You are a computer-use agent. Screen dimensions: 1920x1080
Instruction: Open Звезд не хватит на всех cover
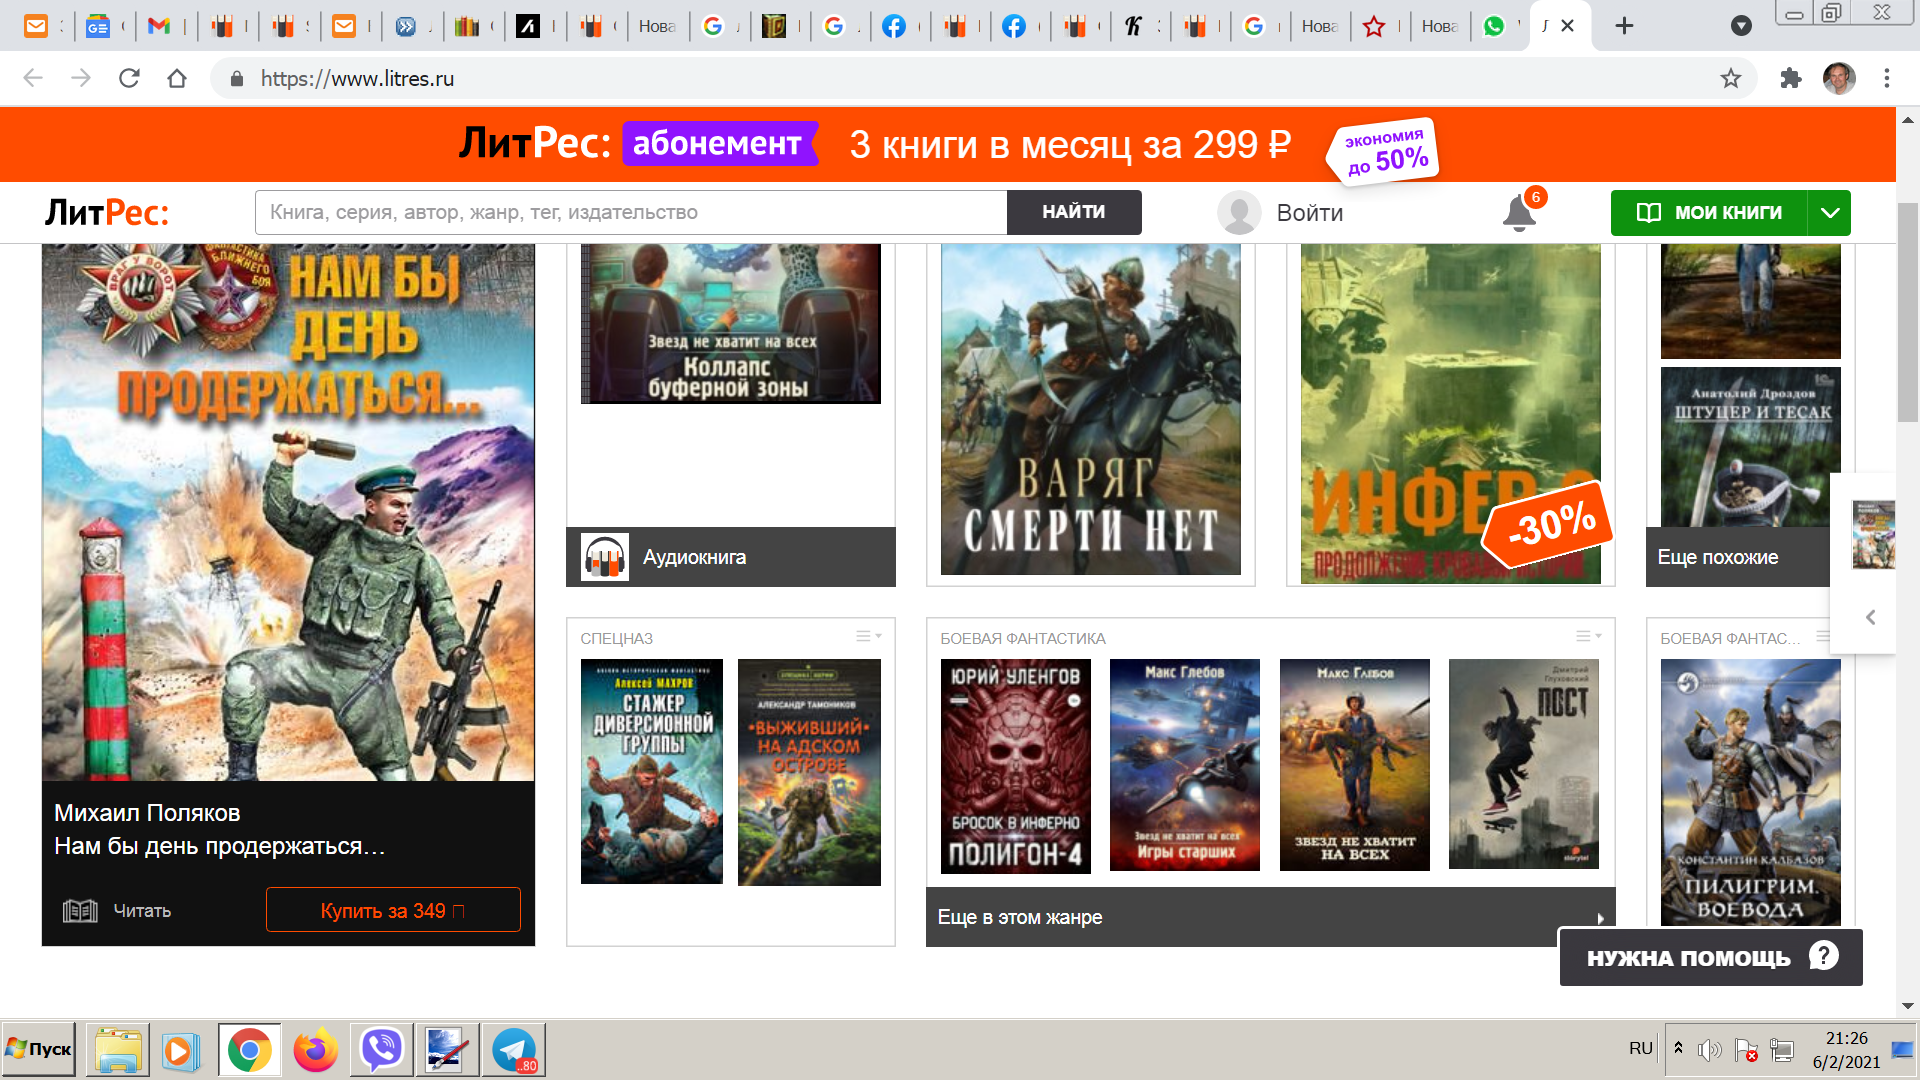(x=1354, y=765)
